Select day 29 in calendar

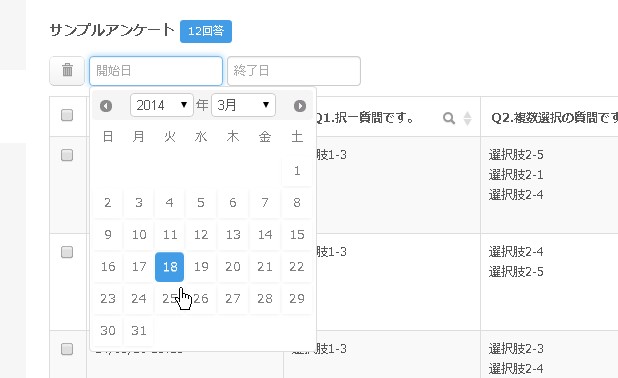(x=297, y=299)
